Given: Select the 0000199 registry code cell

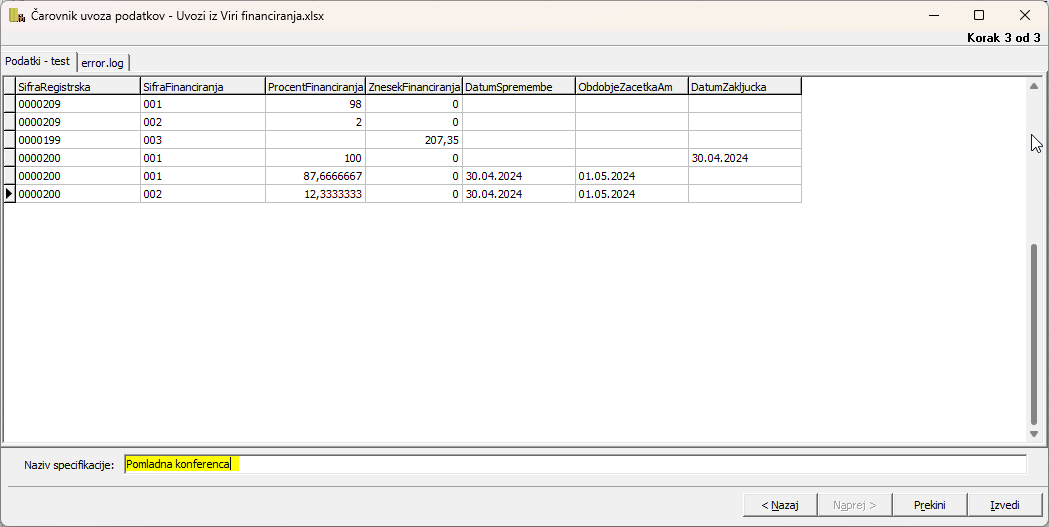Looking at the screenshot, I should (x=78, y=140).
